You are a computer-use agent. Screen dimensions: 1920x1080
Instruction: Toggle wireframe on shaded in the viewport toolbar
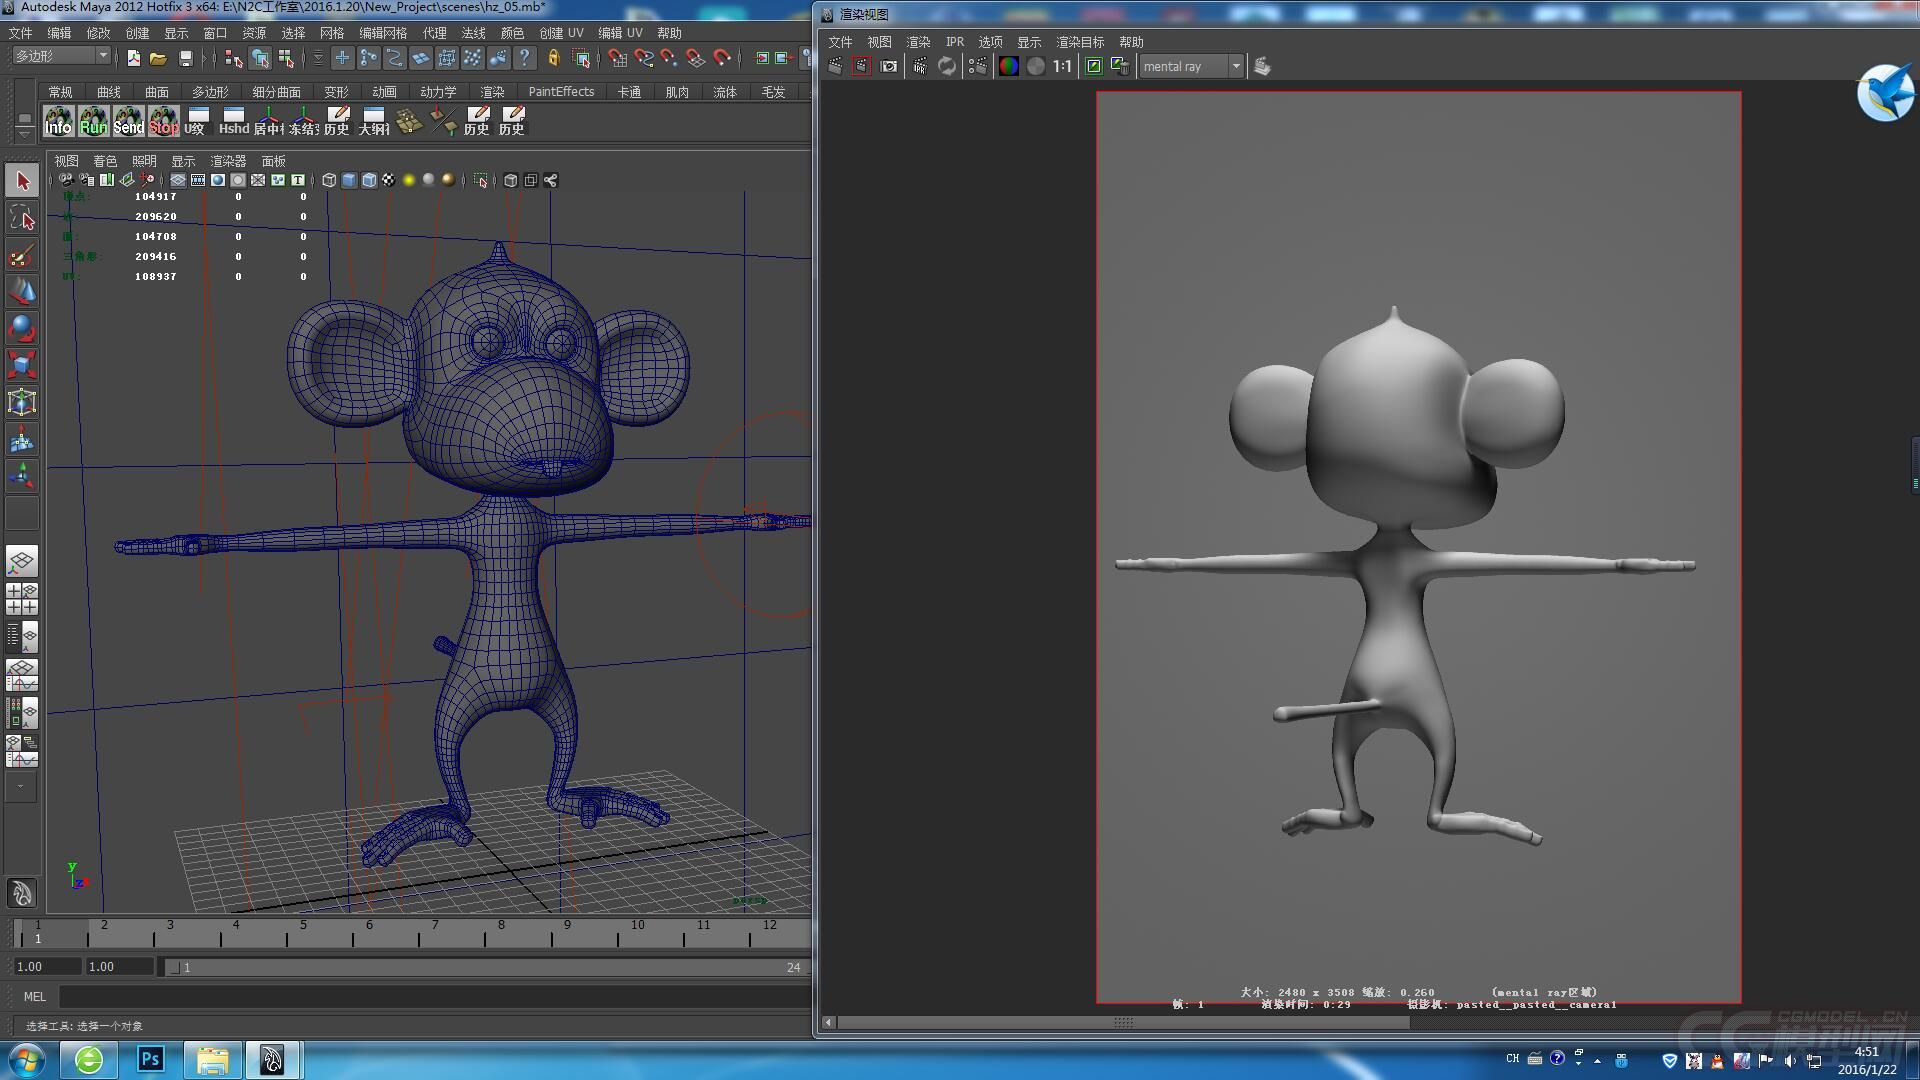[369, 180]
